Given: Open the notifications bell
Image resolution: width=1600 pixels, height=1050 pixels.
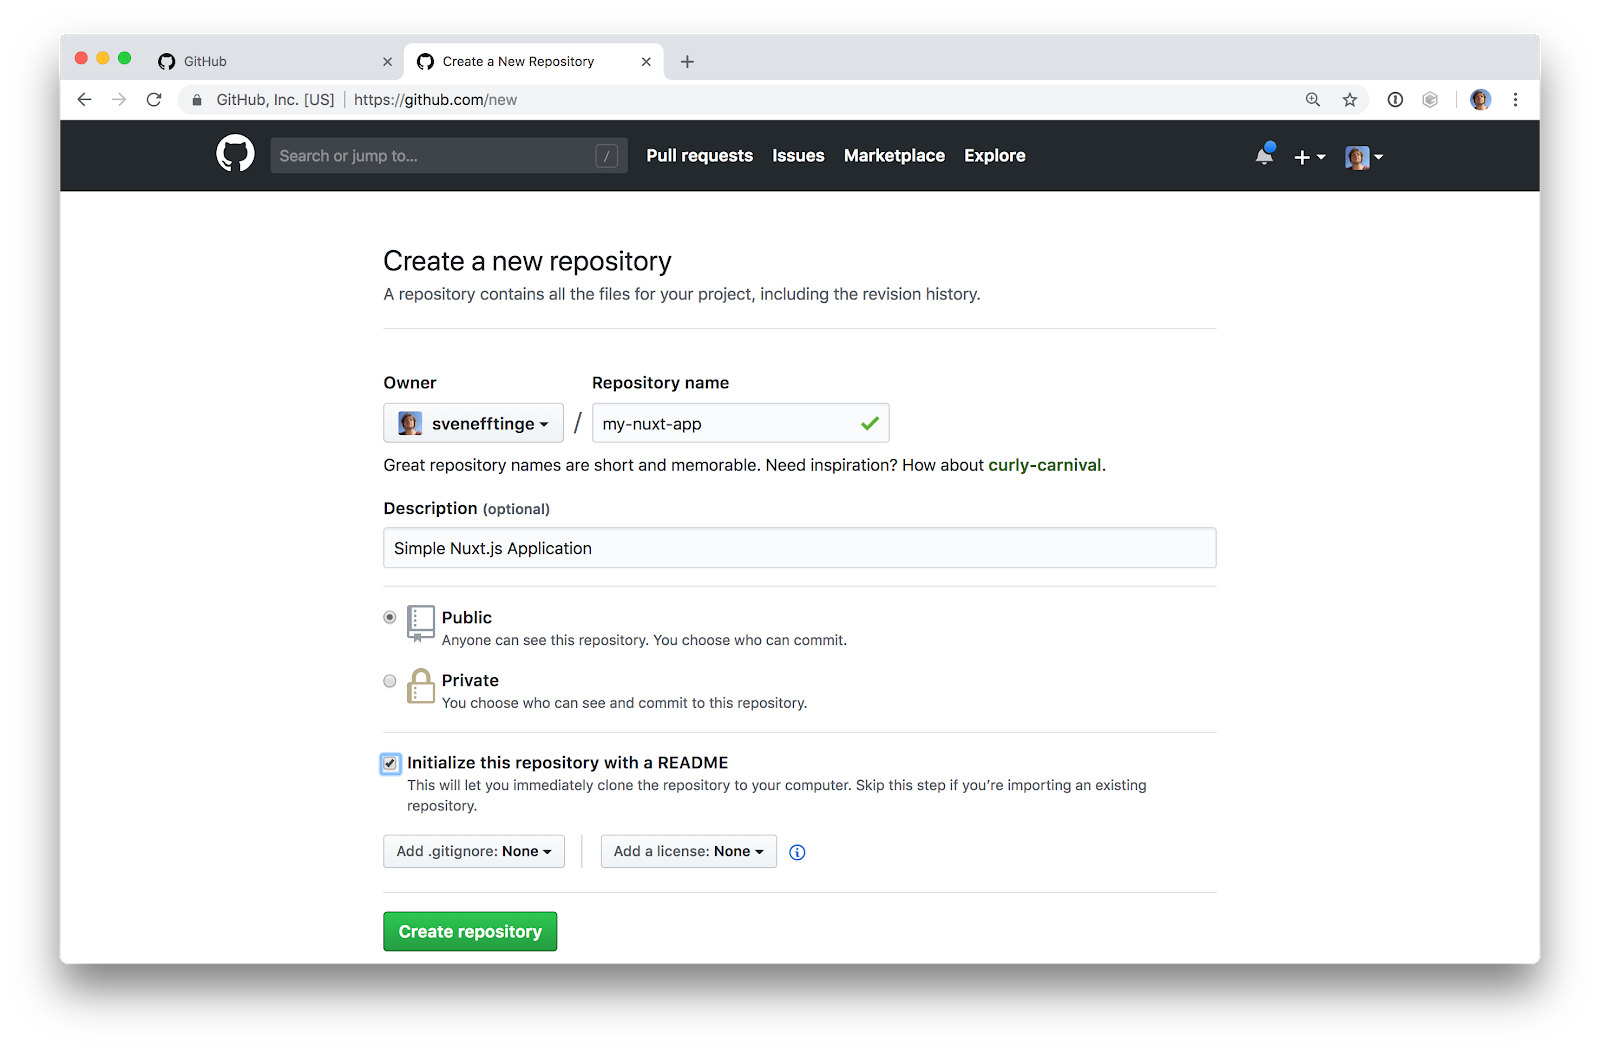Looking at the screenshot, I should (1265, 155).
